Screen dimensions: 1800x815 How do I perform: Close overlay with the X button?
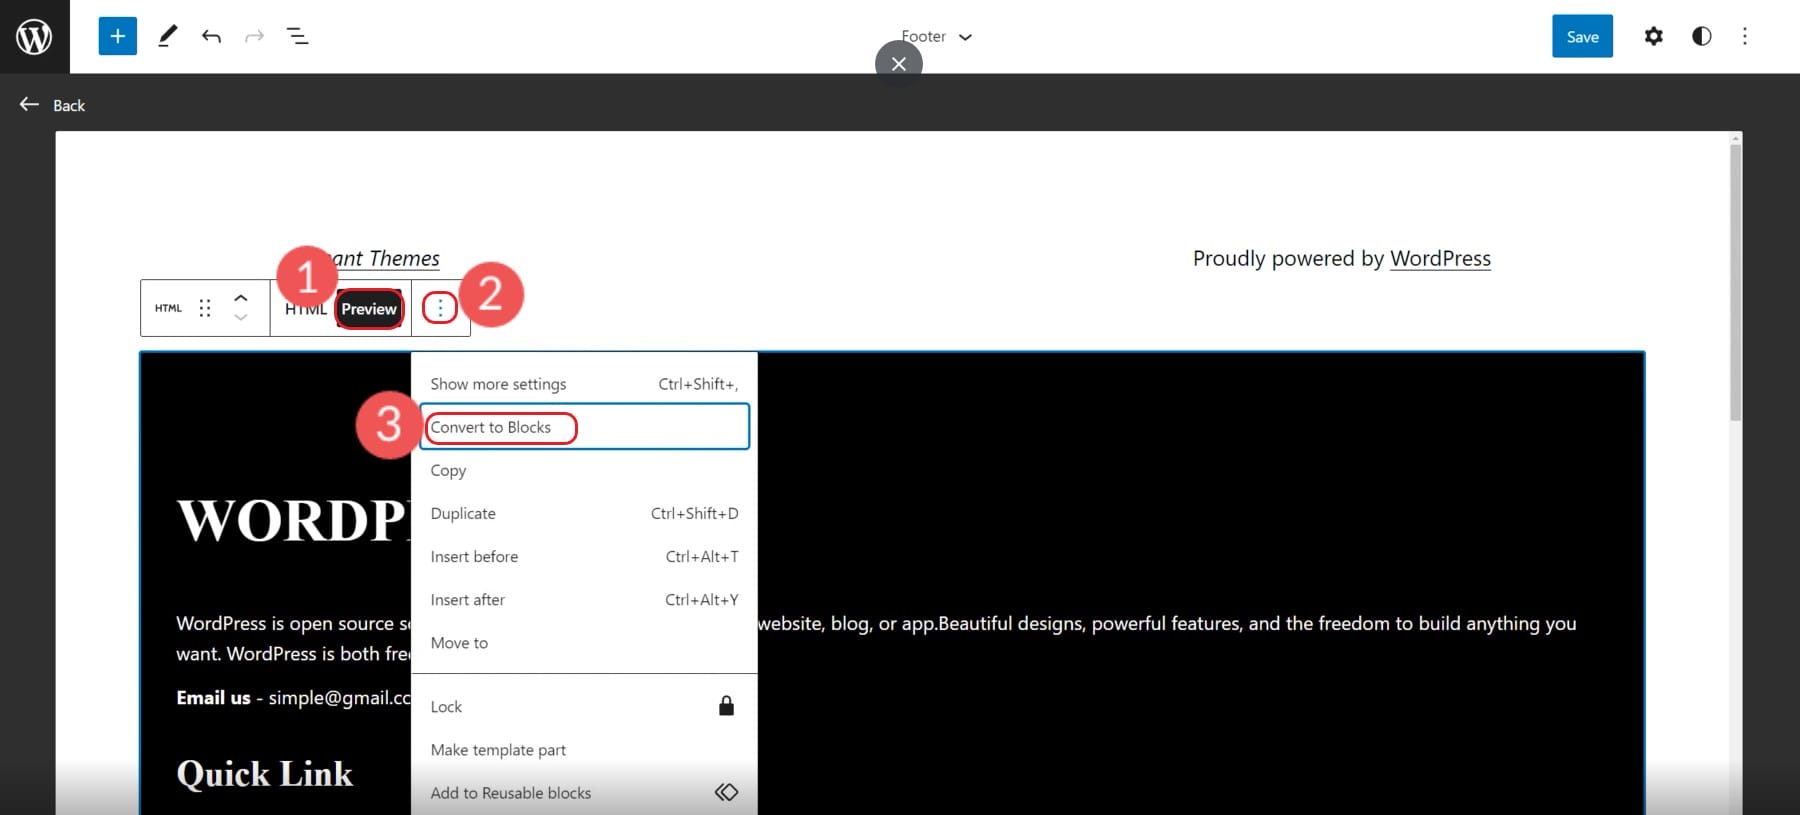click(898, 64)
